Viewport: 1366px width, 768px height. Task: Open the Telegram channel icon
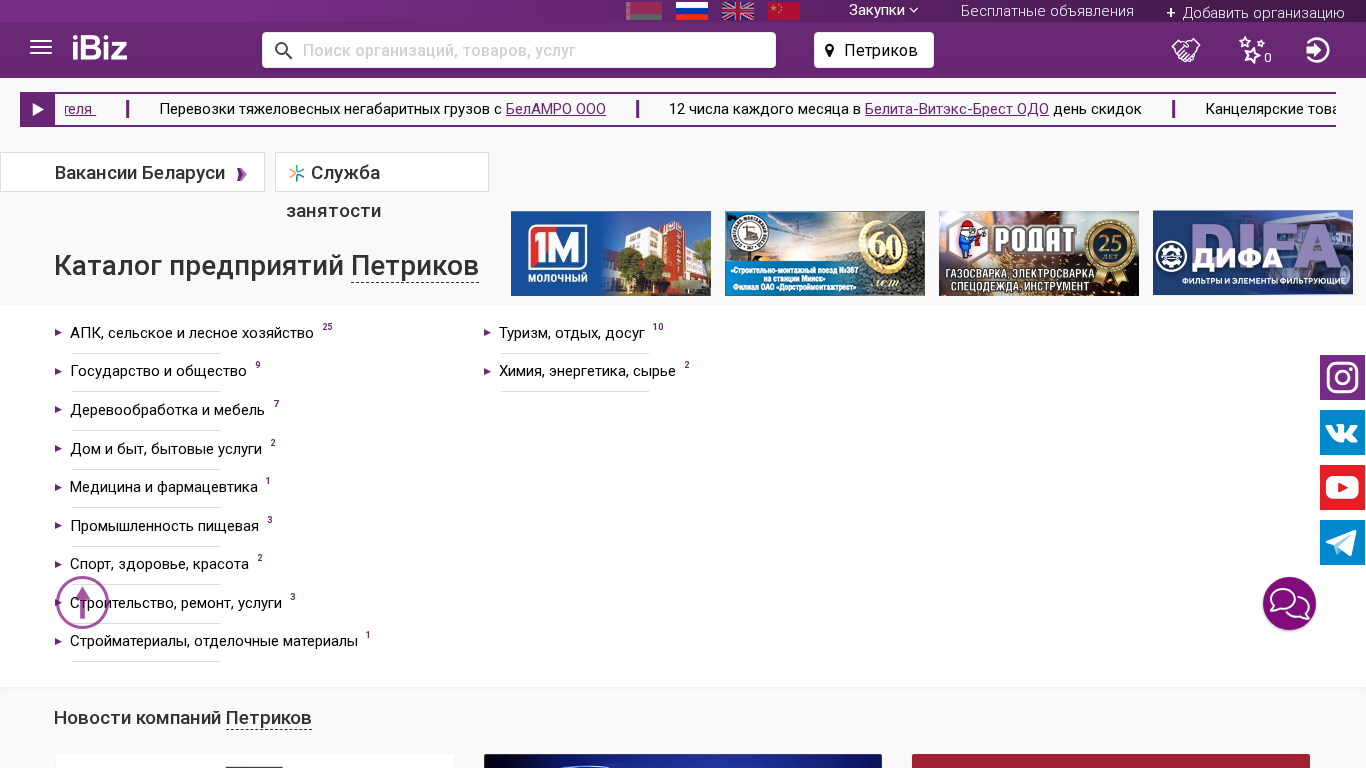click(1342, 543)
